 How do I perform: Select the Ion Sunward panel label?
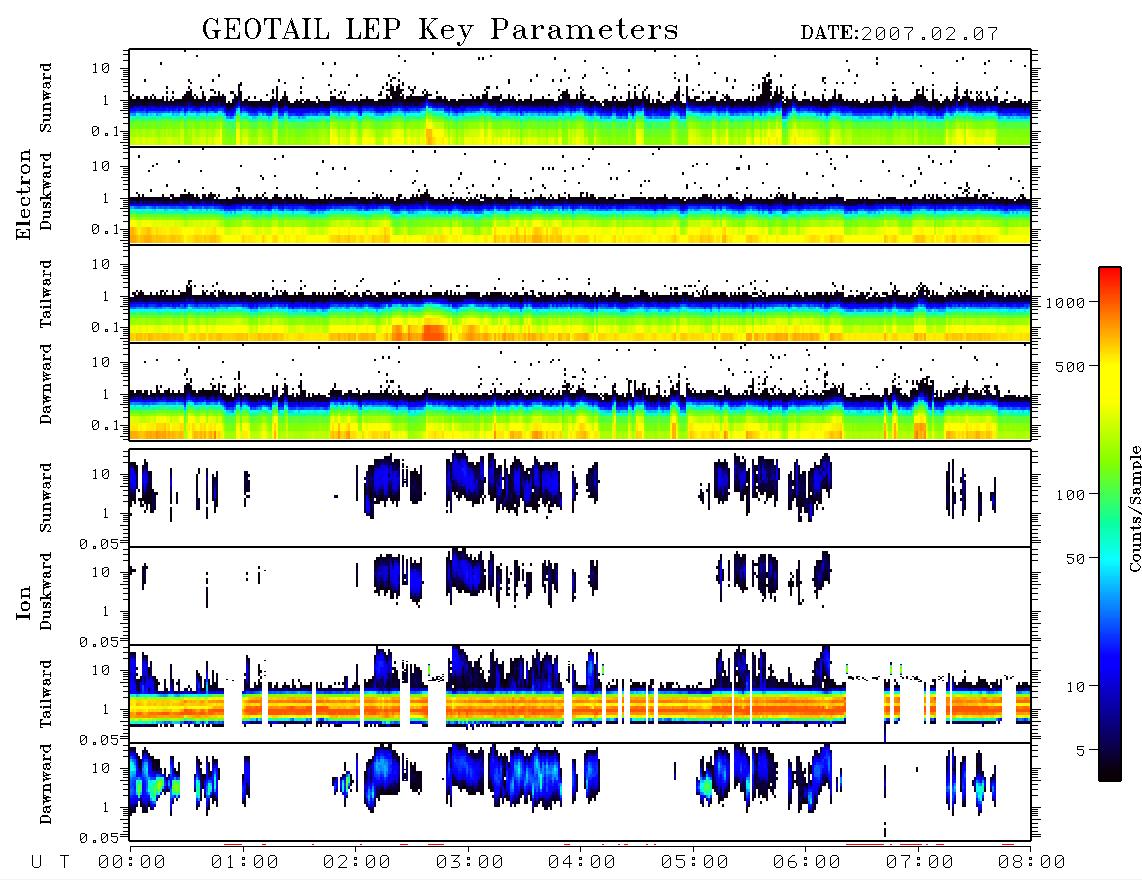(x=46, y=497)
